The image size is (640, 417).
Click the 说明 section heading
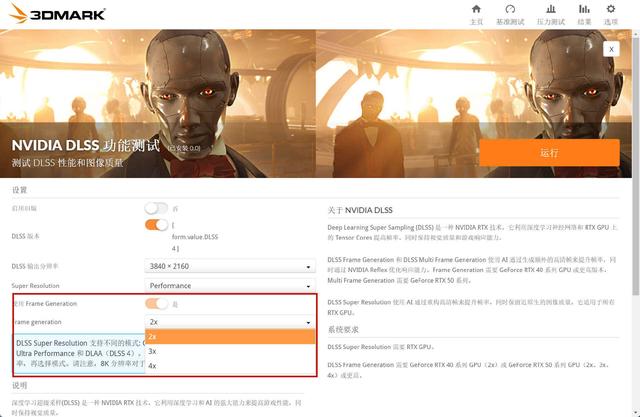tap(19, 385)
